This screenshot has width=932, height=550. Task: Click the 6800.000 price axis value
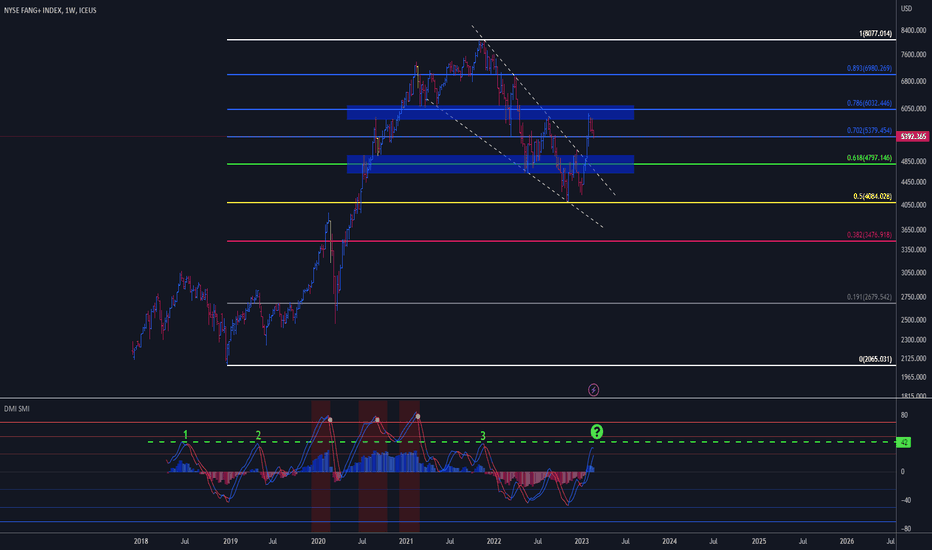[914, 81]
